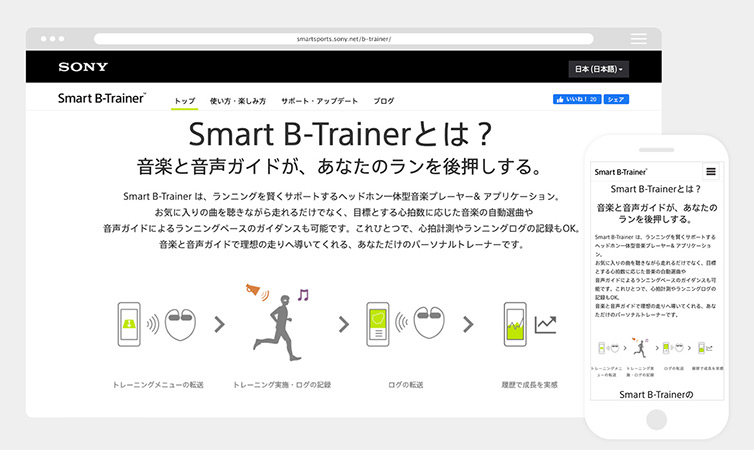This screenshot has height=450, width=754.
Task: Click the headphone icon beside the download phone
Action: pyautogui.click(x=180, y=324)
